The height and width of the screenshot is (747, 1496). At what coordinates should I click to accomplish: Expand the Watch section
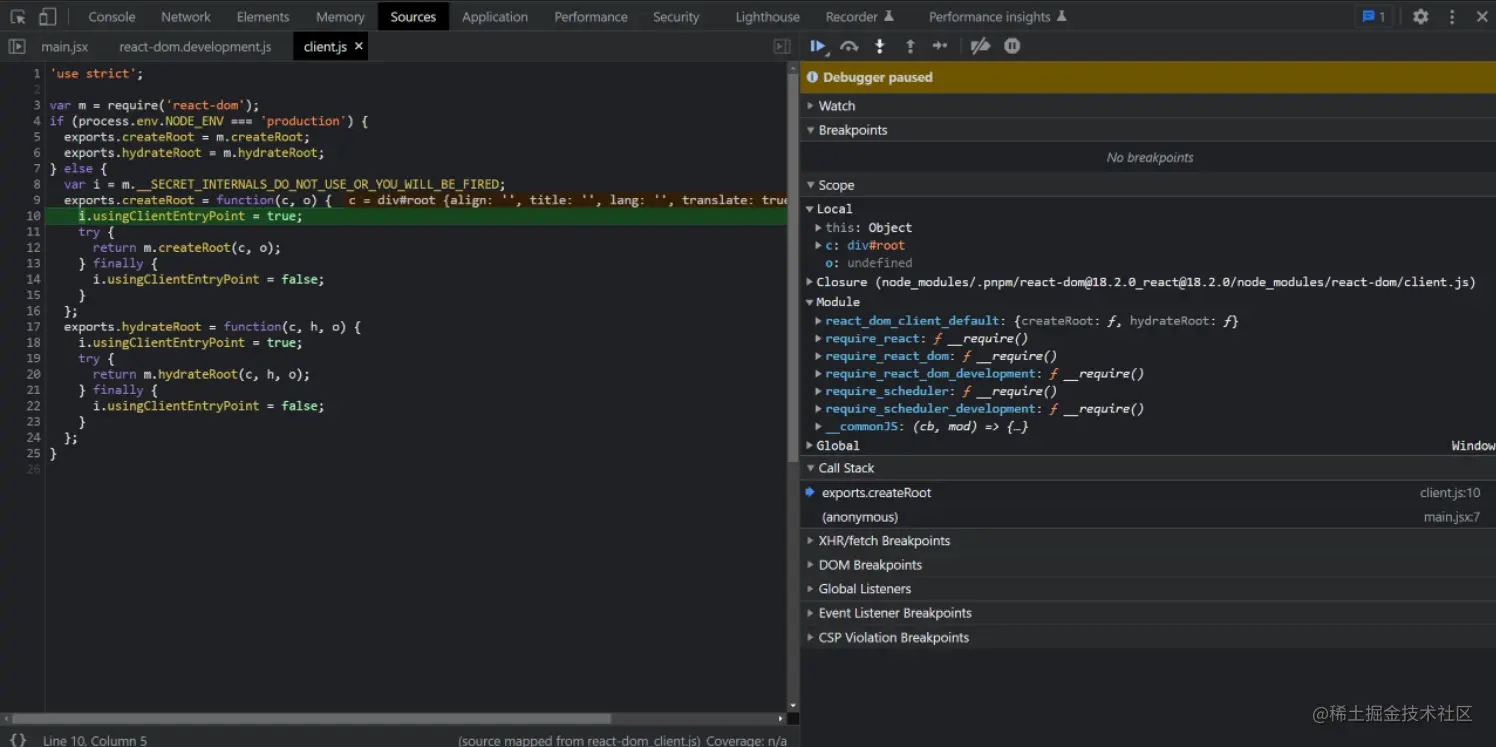click(1148, 106)
